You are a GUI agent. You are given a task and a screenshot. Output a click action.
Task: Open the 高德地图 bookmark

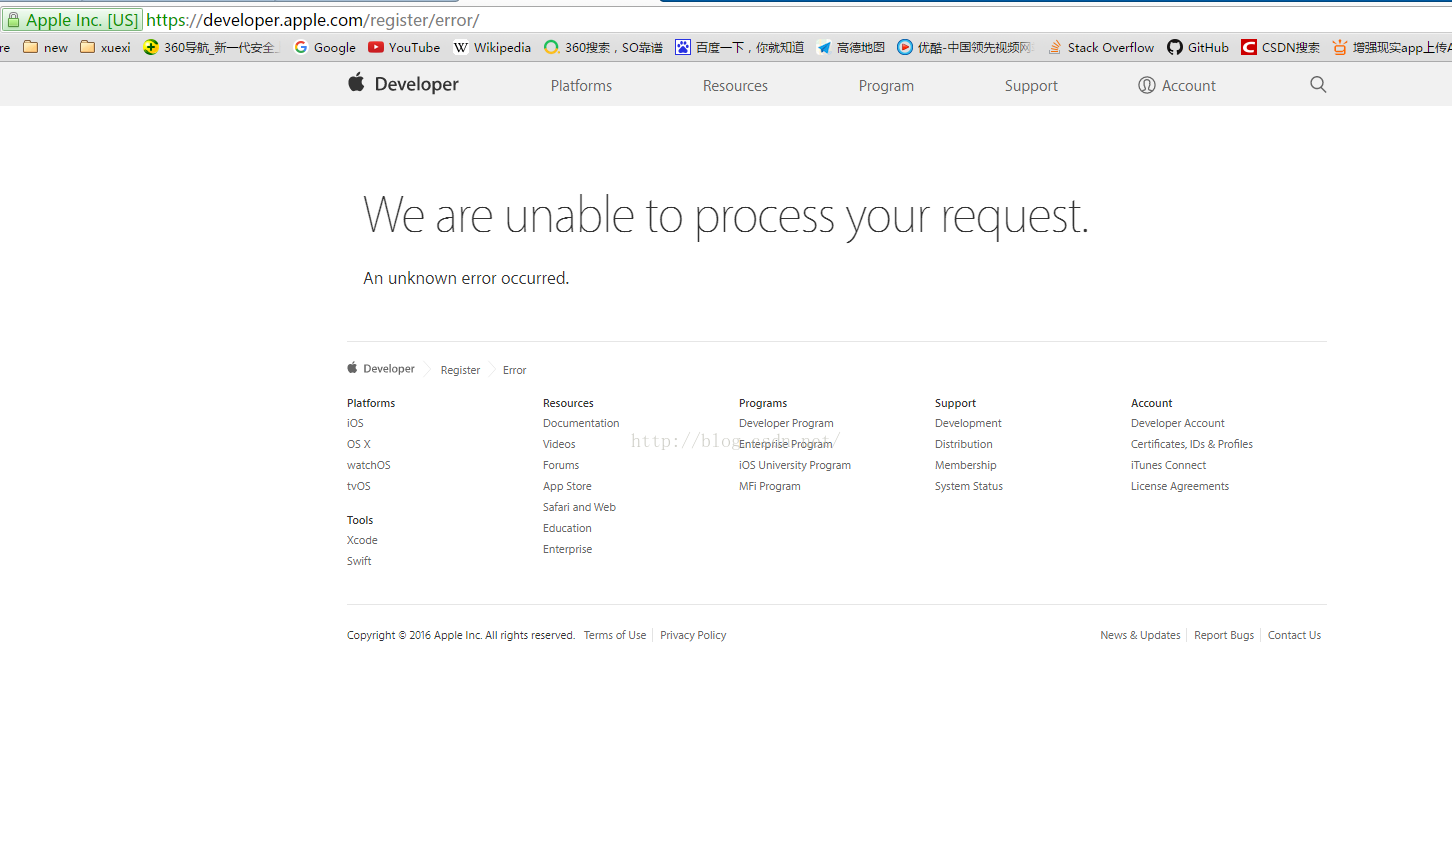point(851,47)
